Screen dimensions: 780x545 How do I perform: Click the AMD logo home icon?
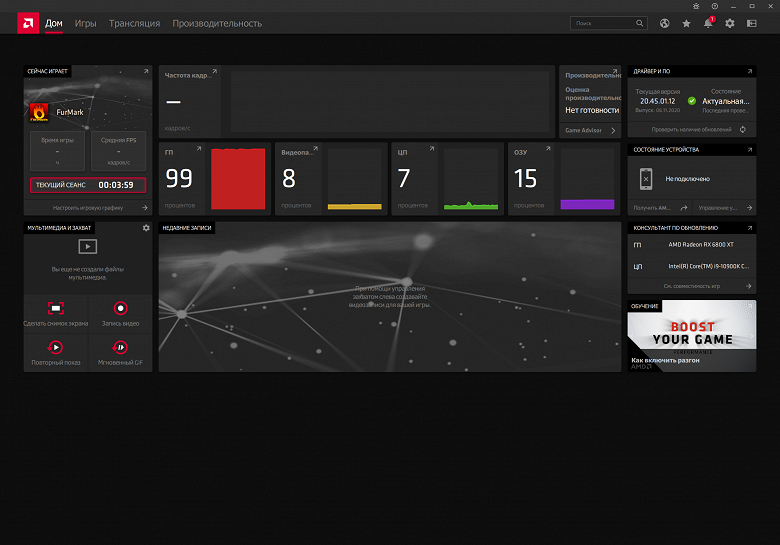28,23
